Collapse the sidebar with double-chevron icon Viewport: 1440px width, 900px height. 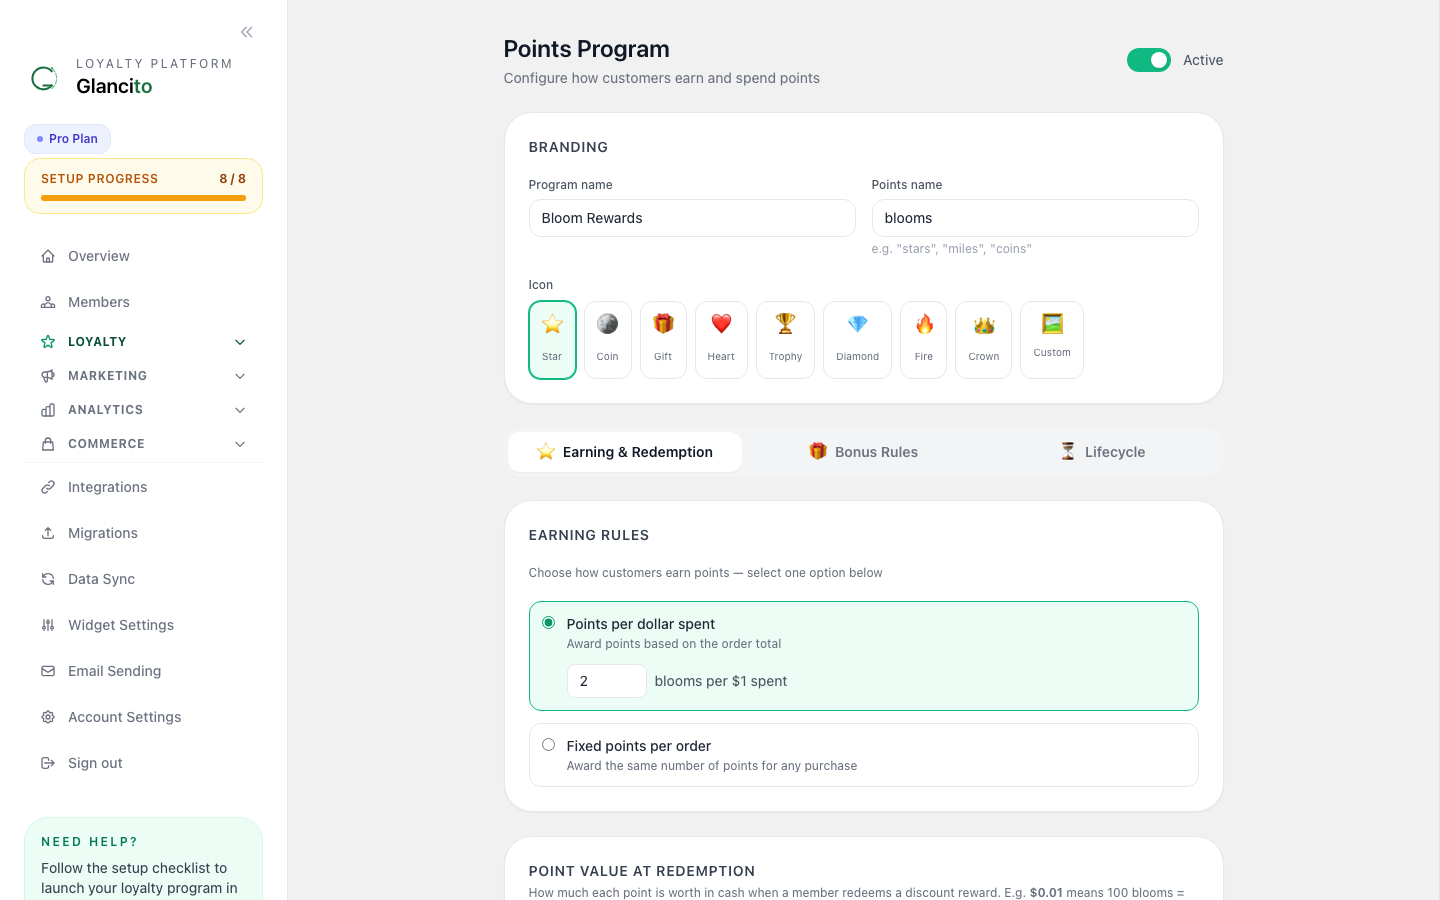247,32
